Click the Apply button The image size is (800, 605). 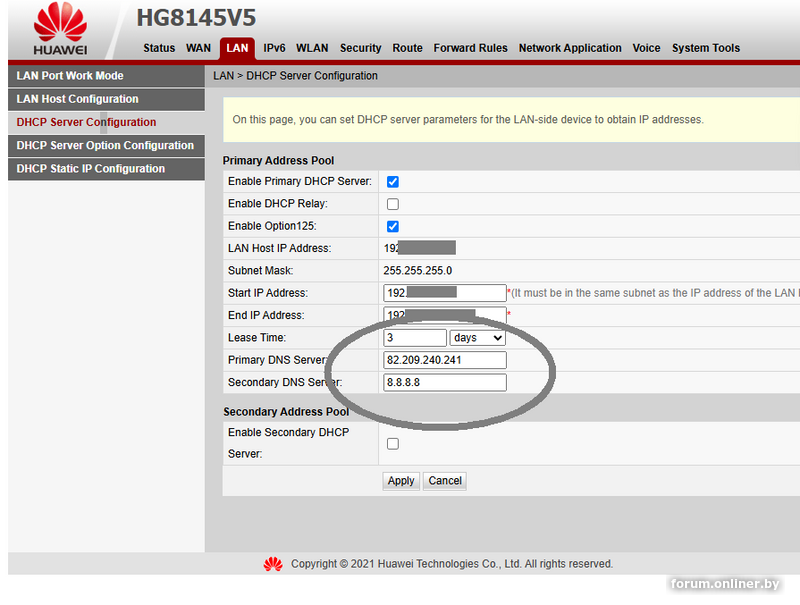click(x=401, y=481)
